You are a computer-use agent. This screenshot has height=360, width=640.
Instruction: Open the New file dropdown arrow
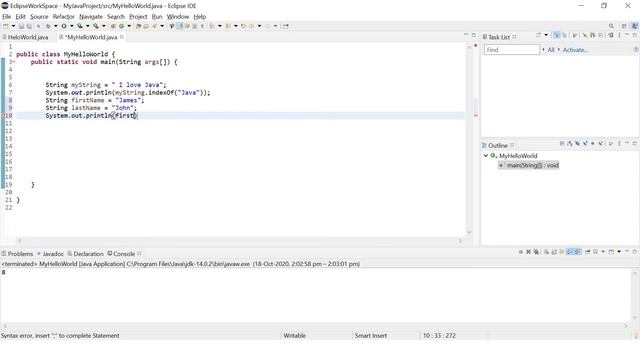13,26
